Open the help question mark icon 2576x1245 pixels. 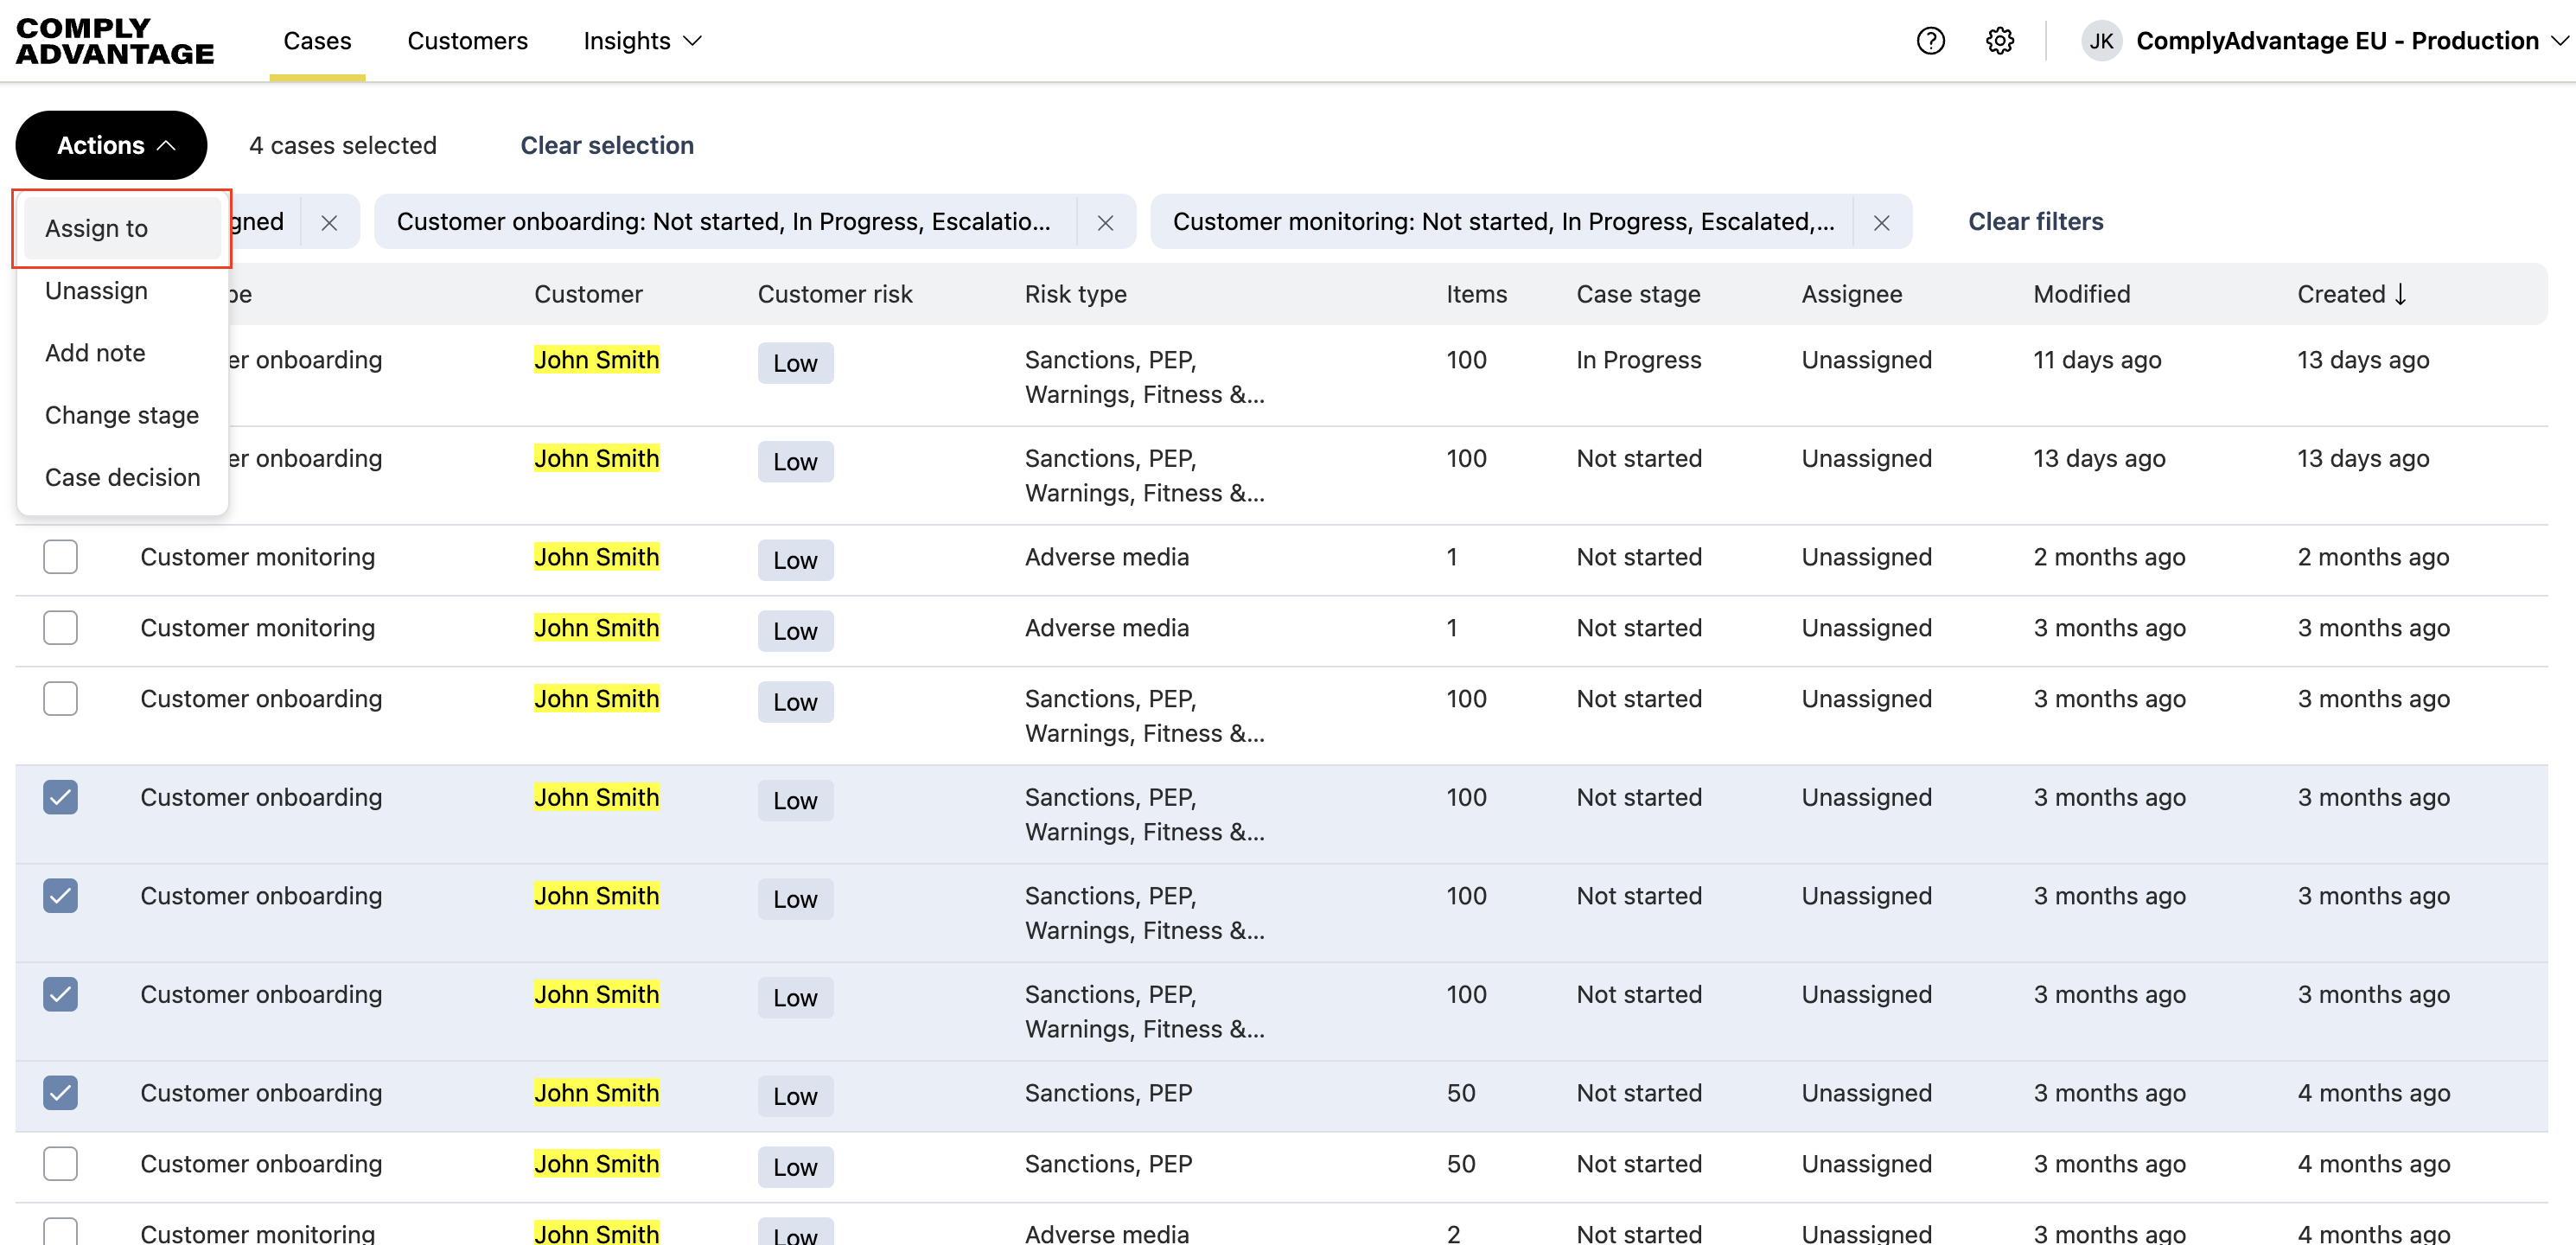pyautogui.click(x=1930, y=41)
